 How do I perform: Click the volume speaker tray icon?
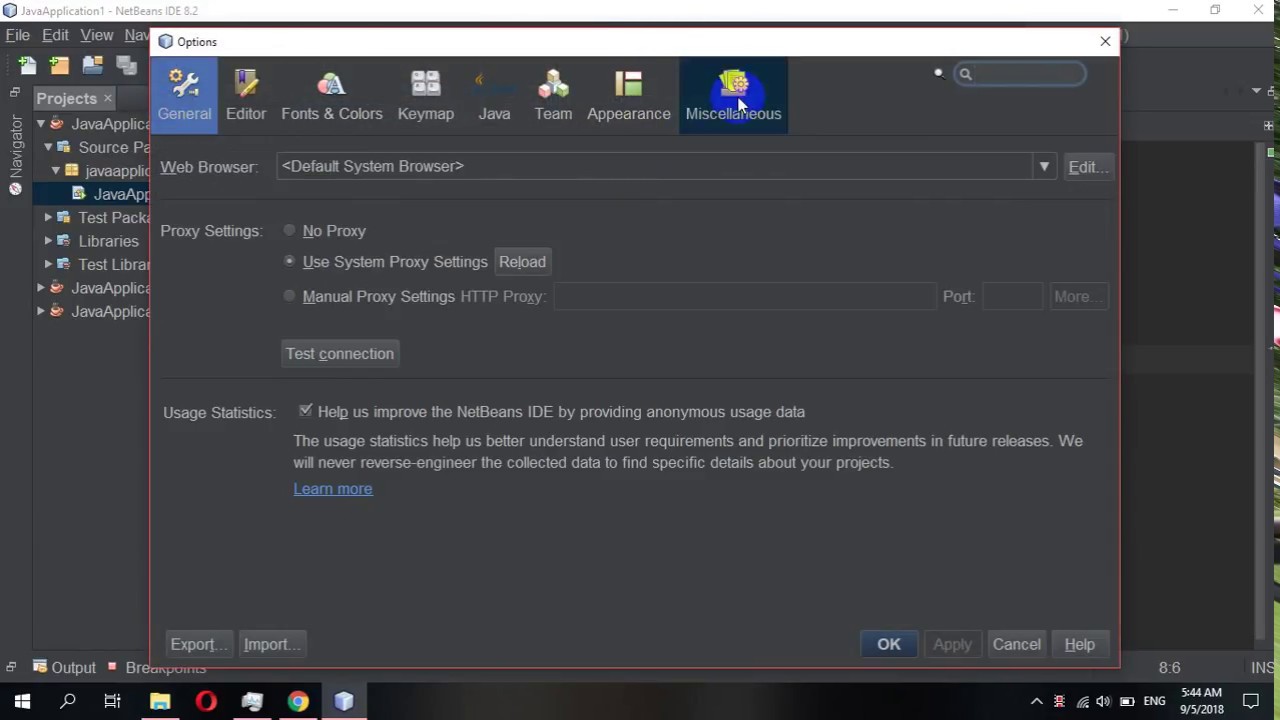pos(1103,701)
